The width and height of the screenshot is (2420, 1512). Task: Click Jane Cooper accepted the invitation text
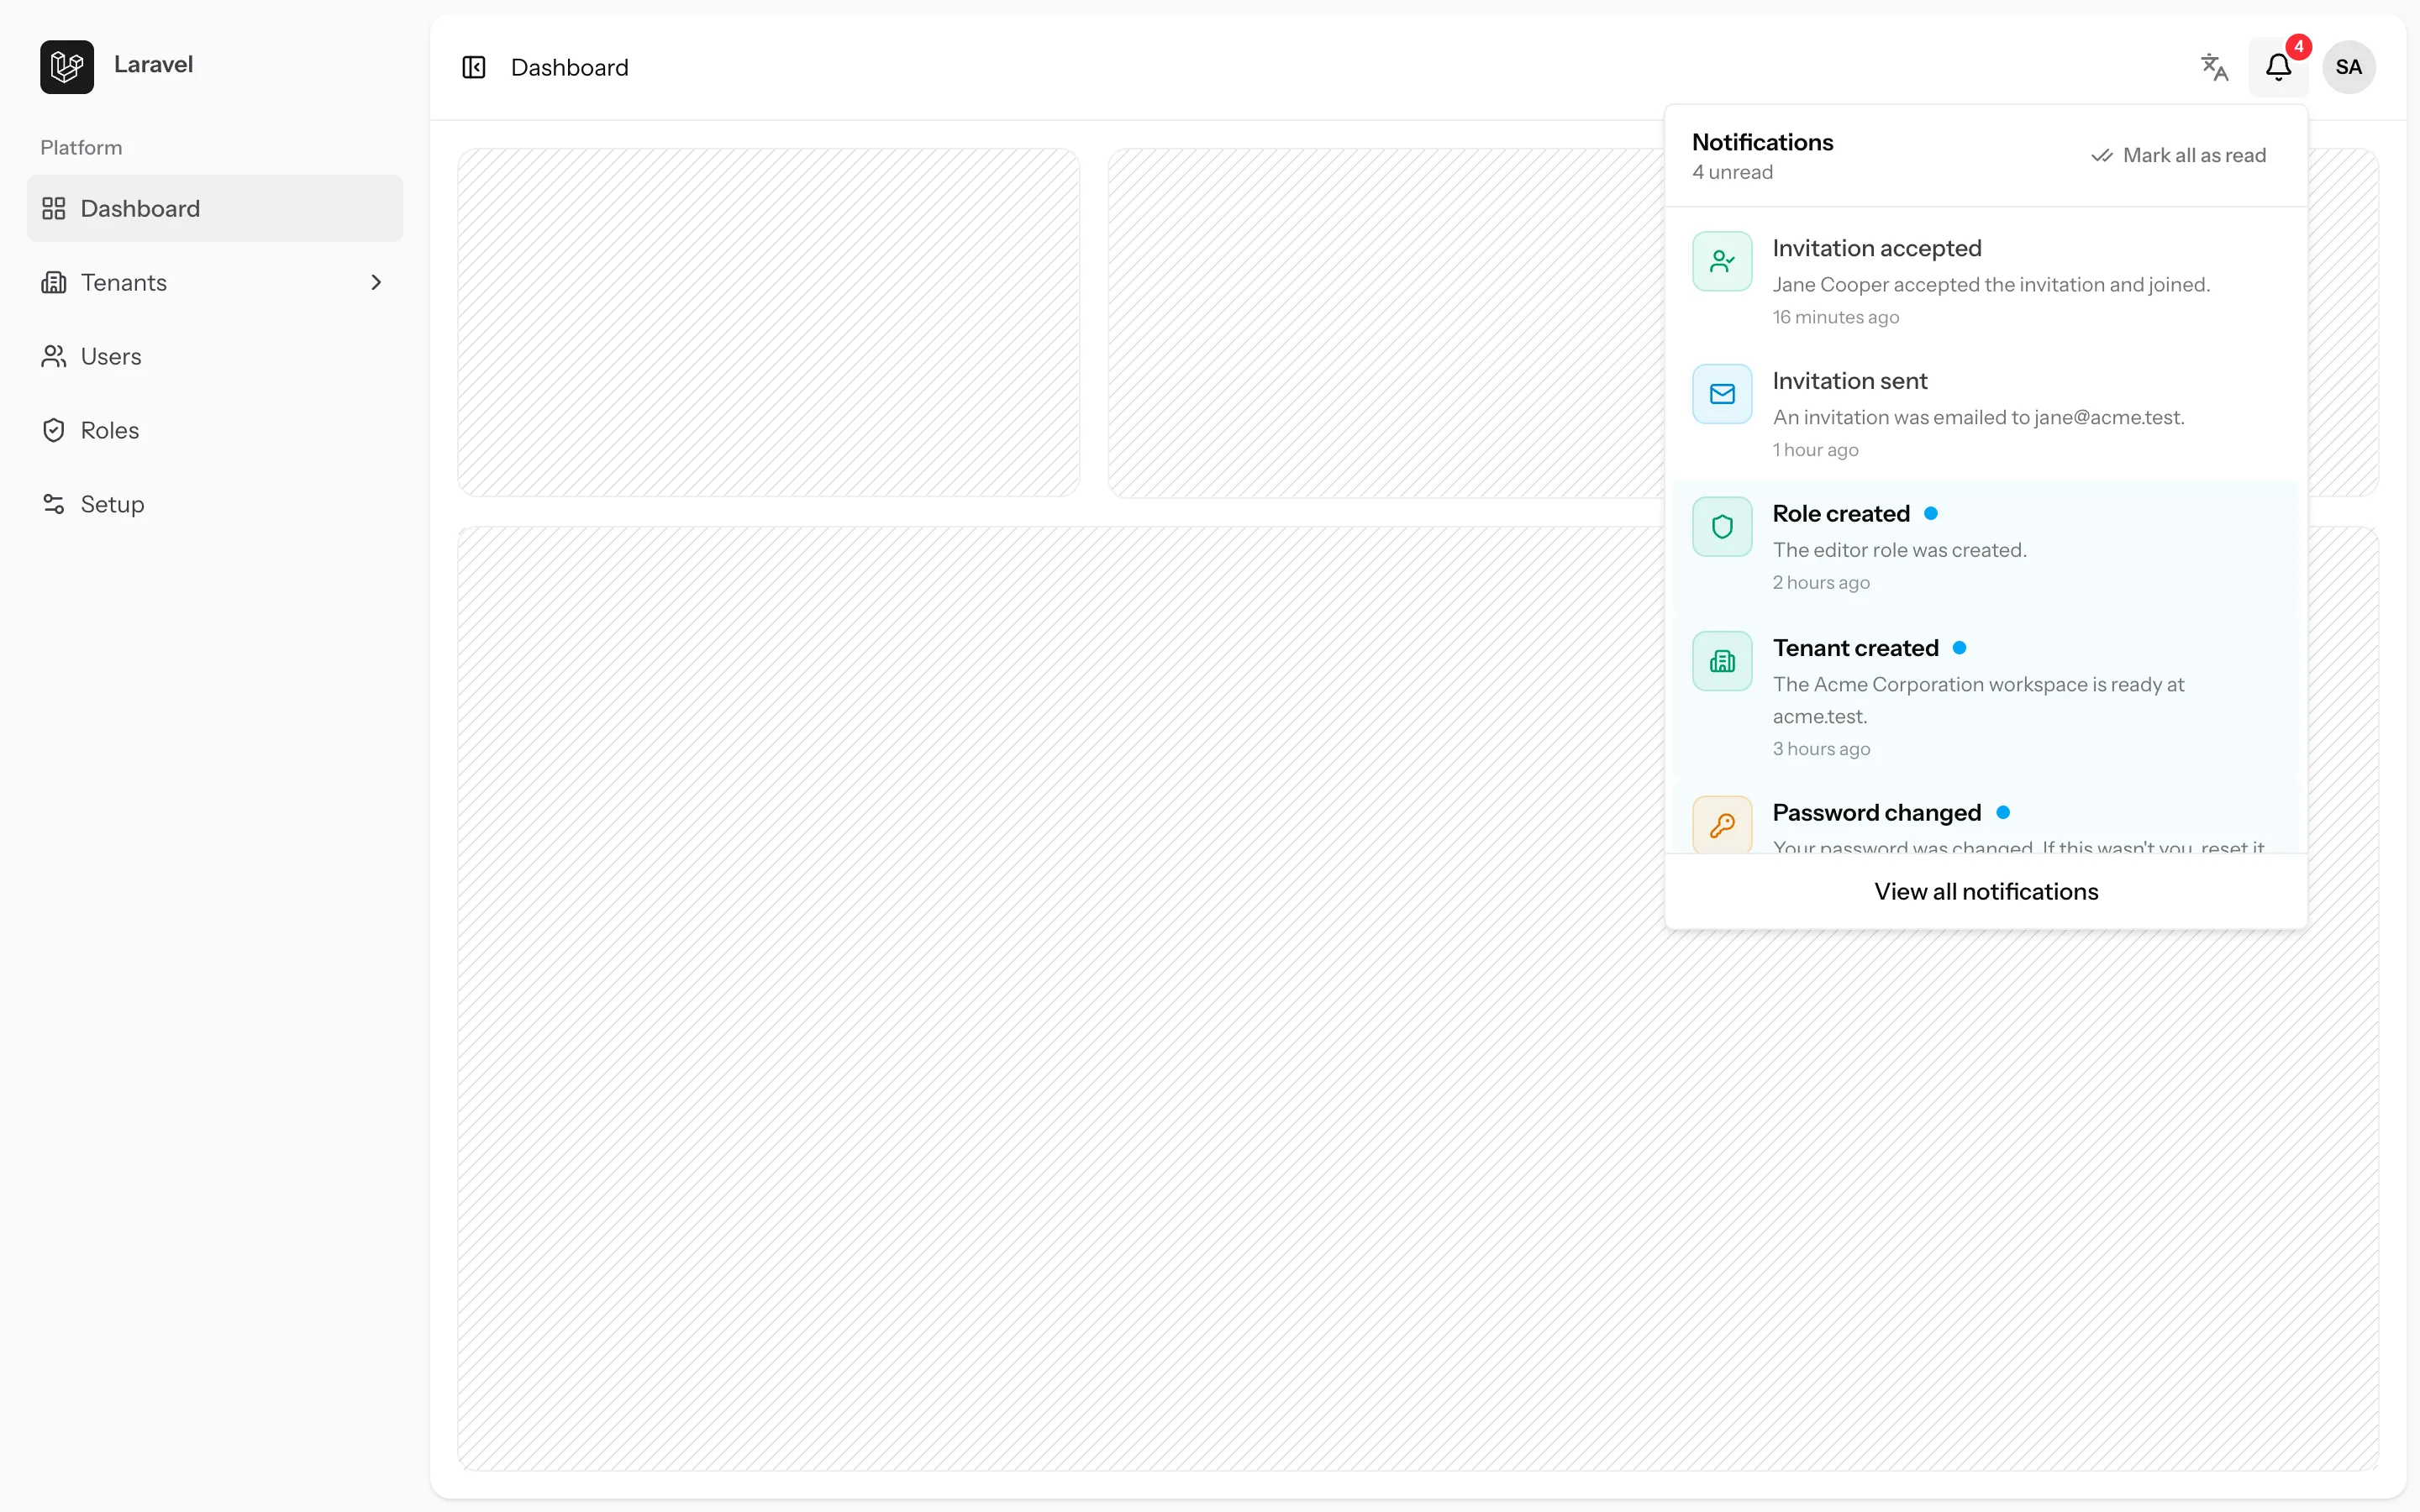tap(1991, 285)
